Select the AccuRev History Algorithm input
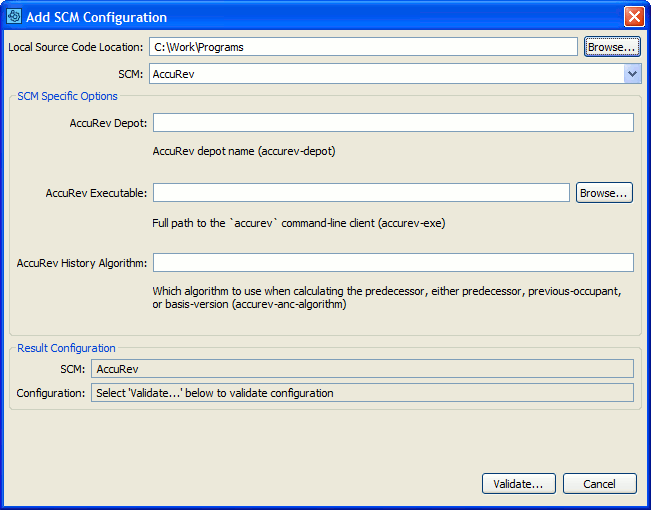The image size is (651, 510). (x=393, y=263)
